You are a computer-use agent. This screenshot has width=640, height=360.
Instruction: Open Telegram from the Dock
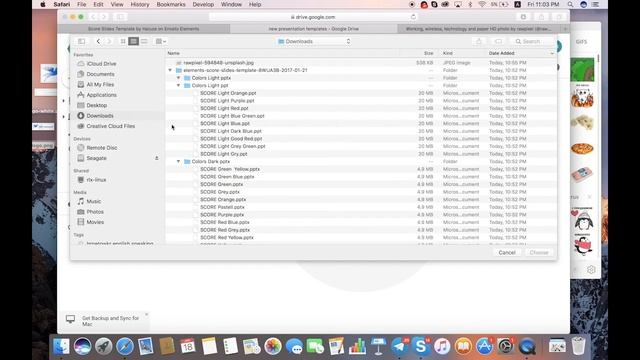(x=400, y=347)
